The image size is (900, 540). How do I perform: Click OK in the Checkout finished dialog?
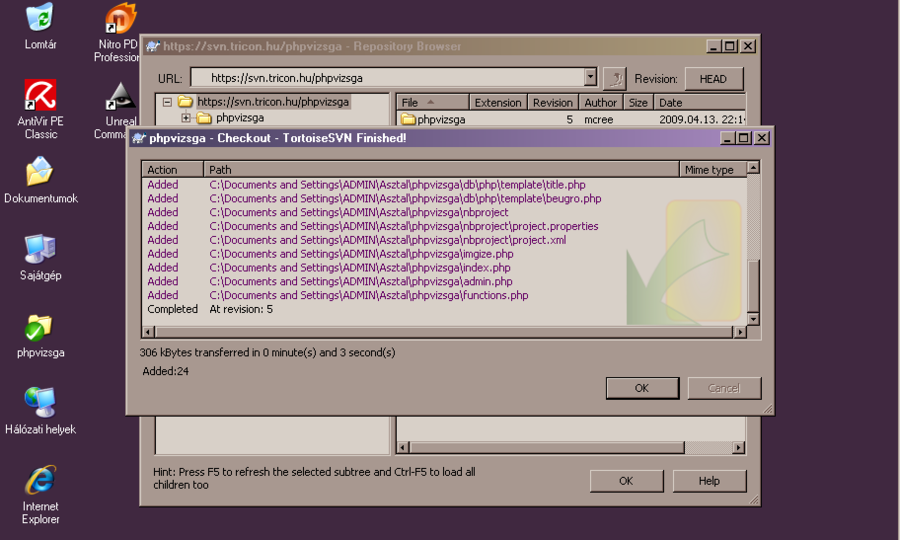point(642,388)
